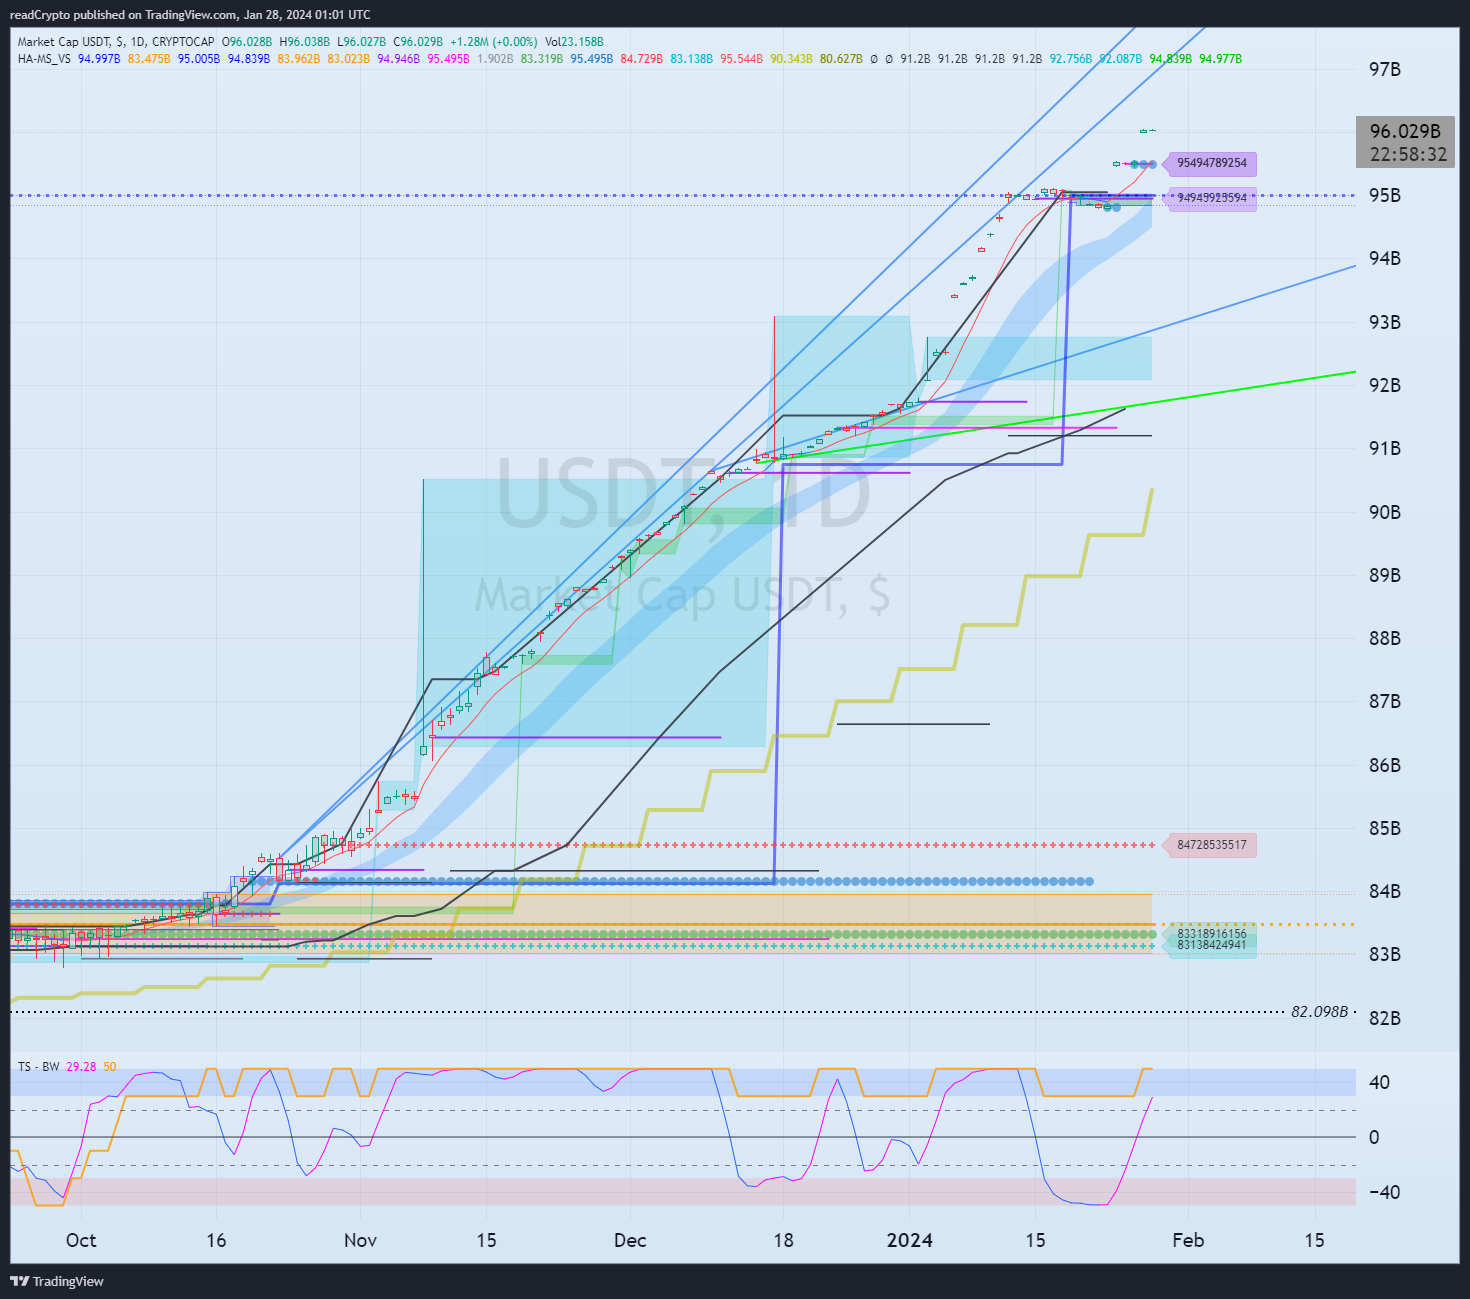1470x1299 pixels.
Task: Click the green price label 83318916156
Action: pos(1212,934)
